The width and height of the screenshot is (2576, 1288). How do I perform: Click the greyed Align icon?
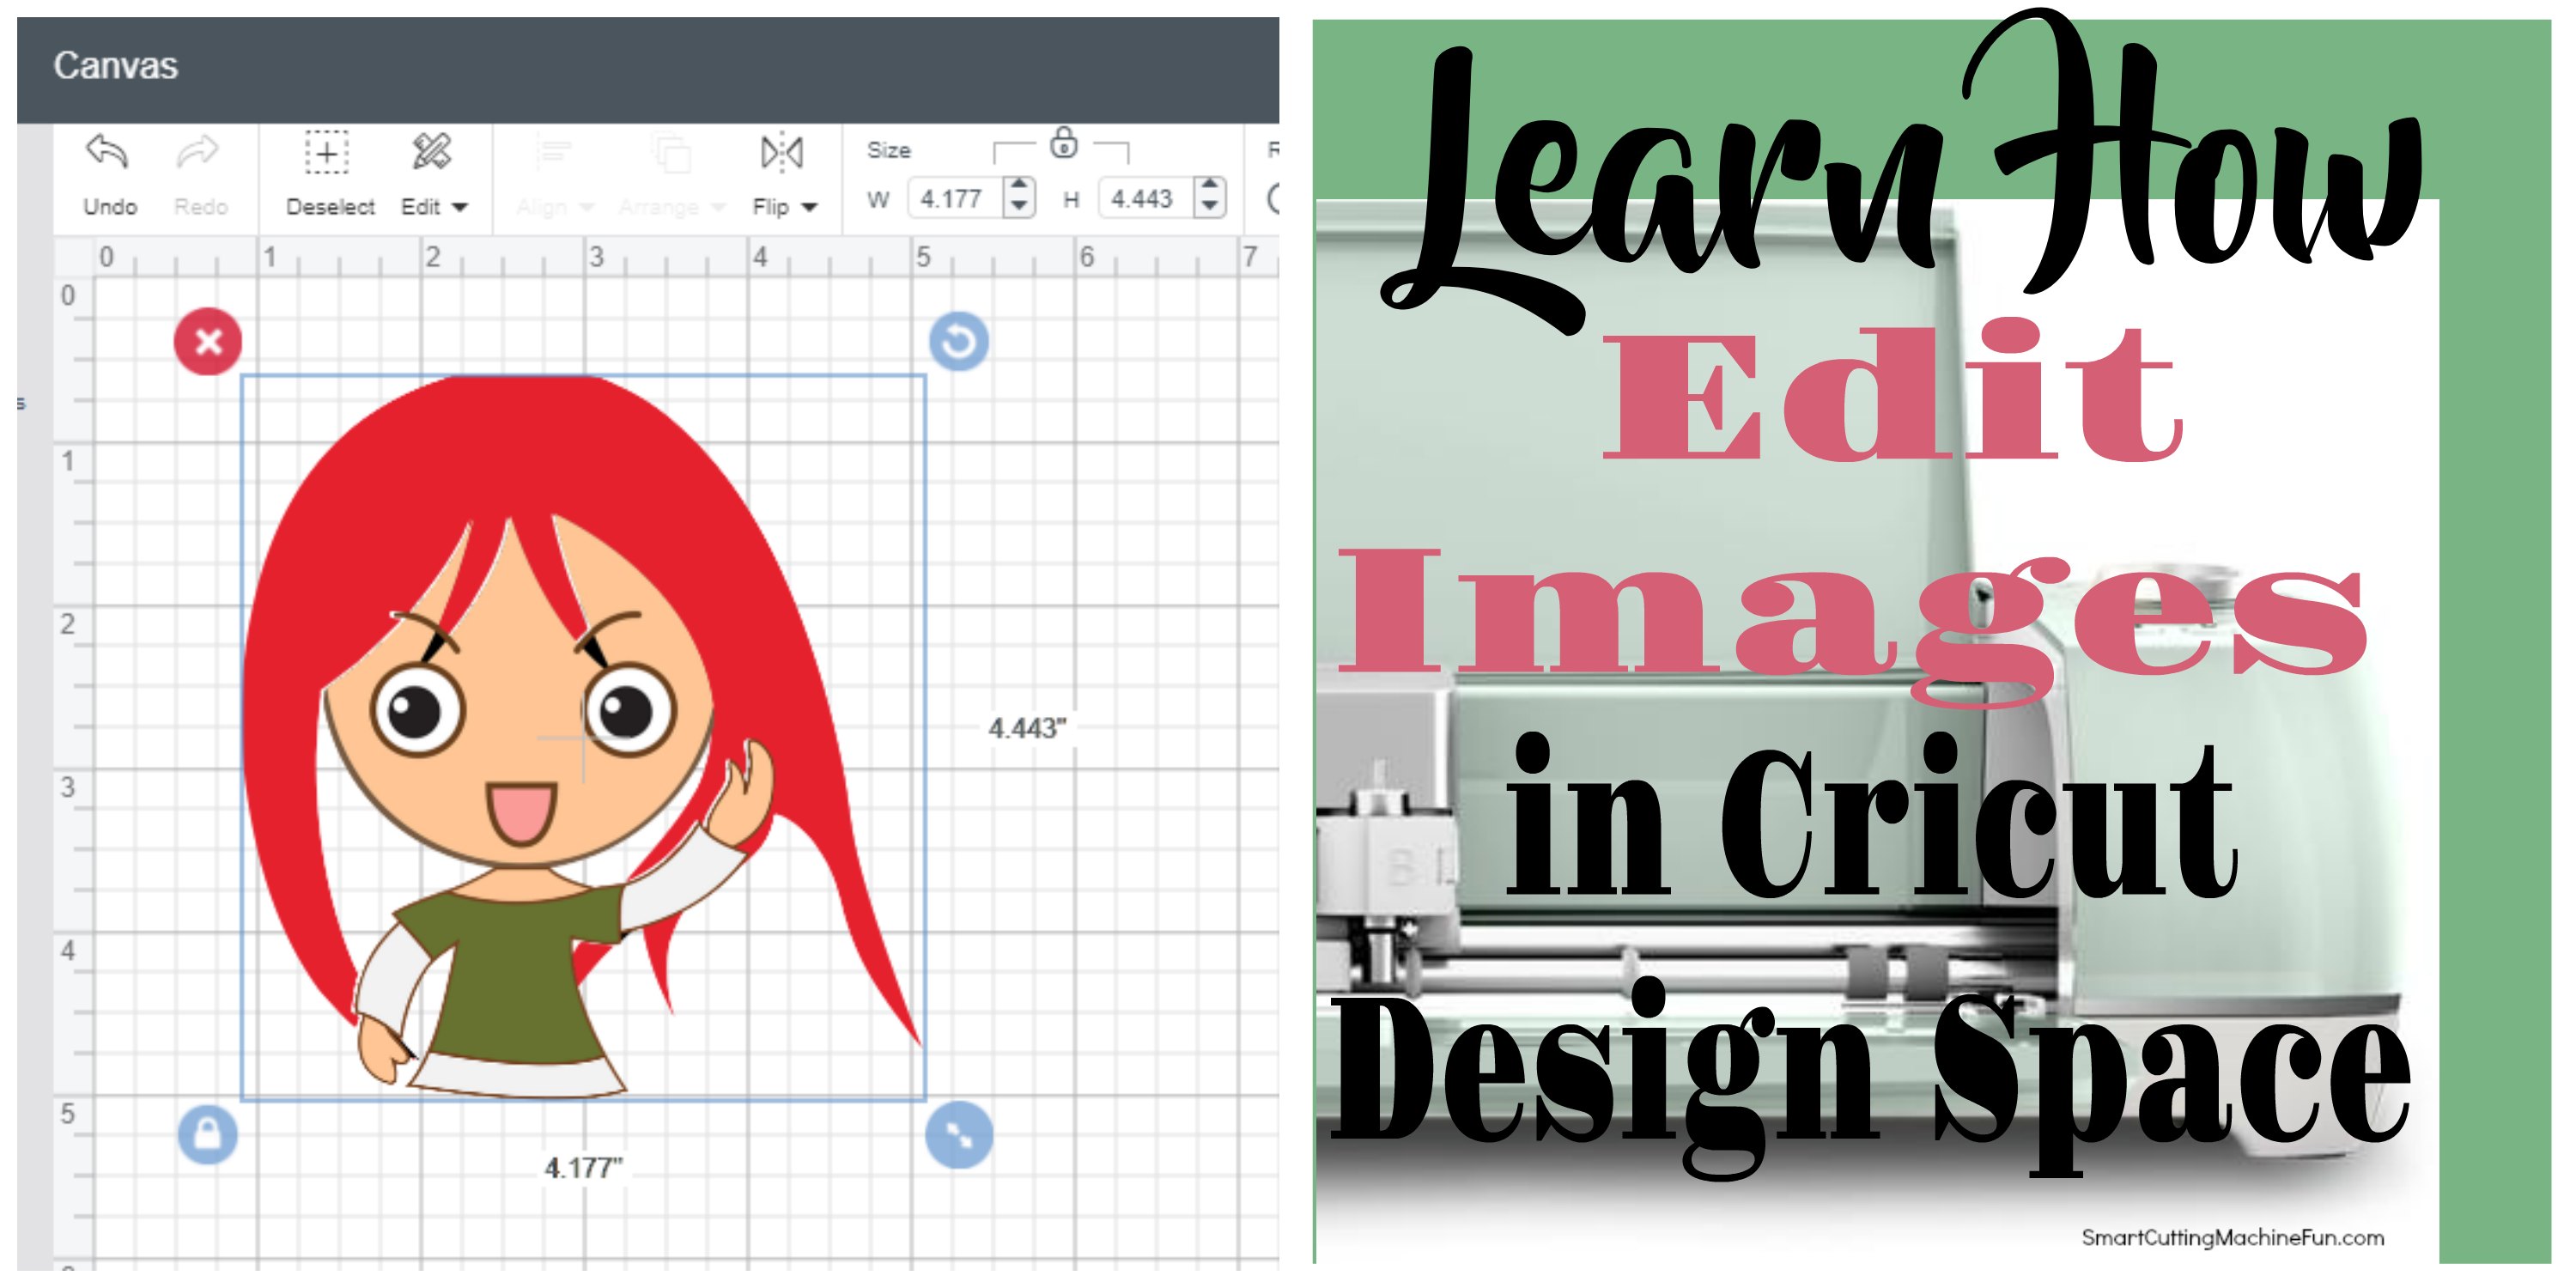click(x=553, y=153)
